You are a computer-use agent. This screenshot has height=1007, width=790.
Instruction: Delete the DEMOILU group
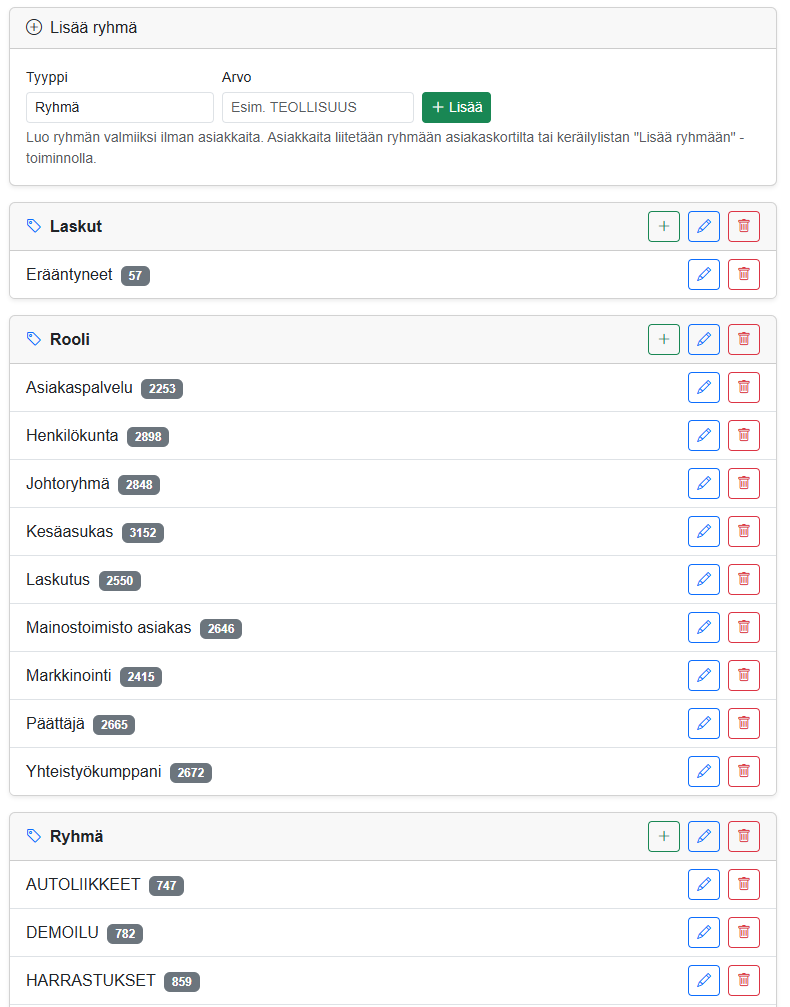pyautogui.click(x=744, y=933)
